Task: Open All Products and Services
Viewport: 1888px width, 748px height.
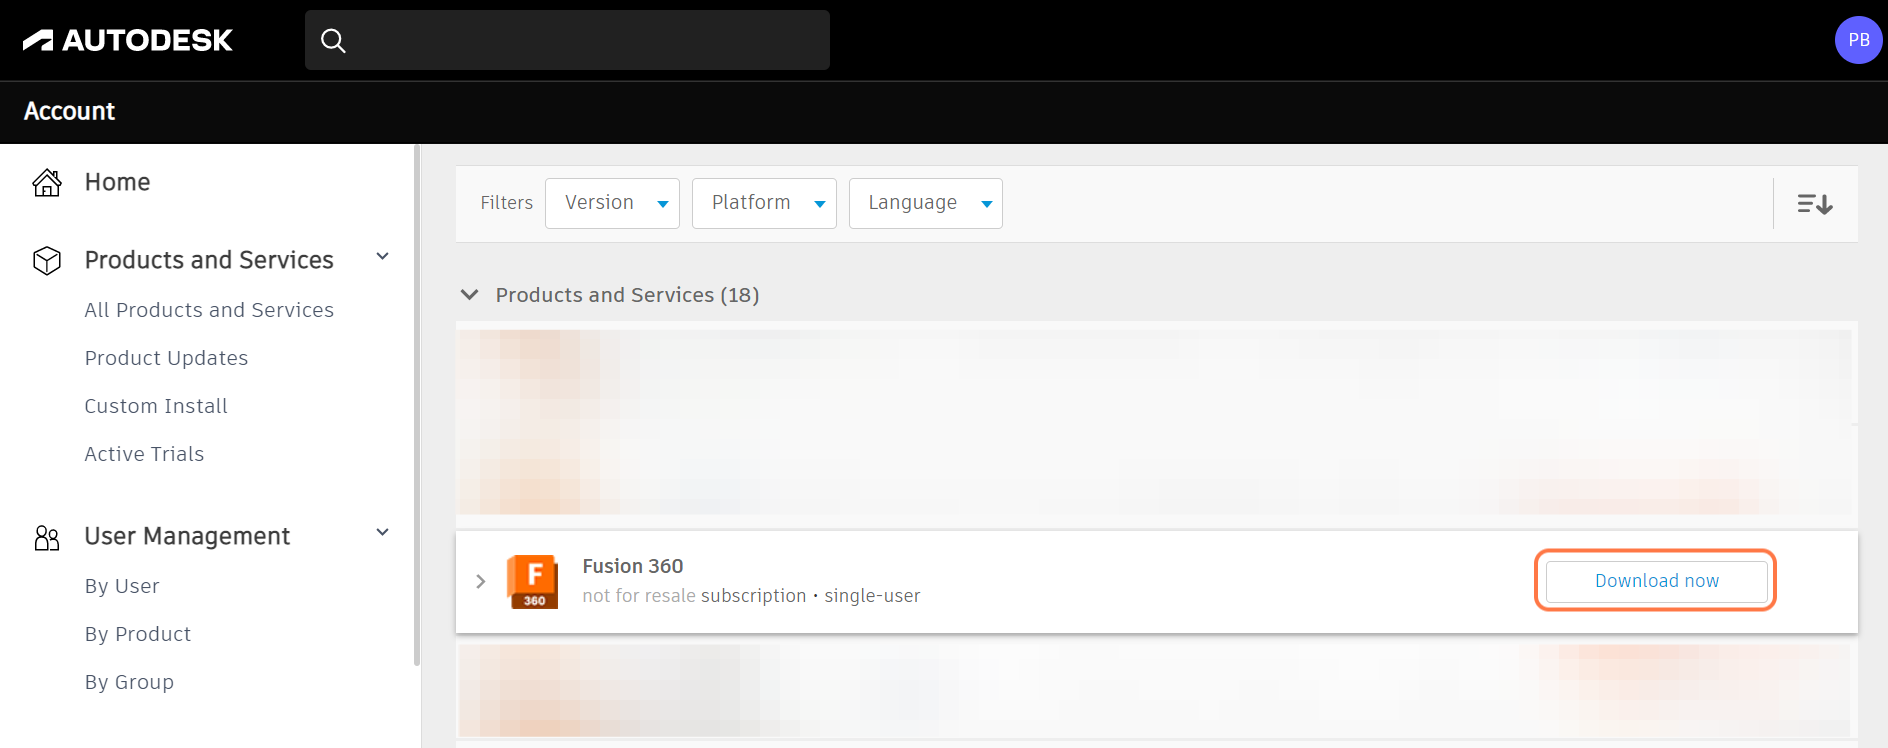Action: pyautogui.click(x=209, y=310)
